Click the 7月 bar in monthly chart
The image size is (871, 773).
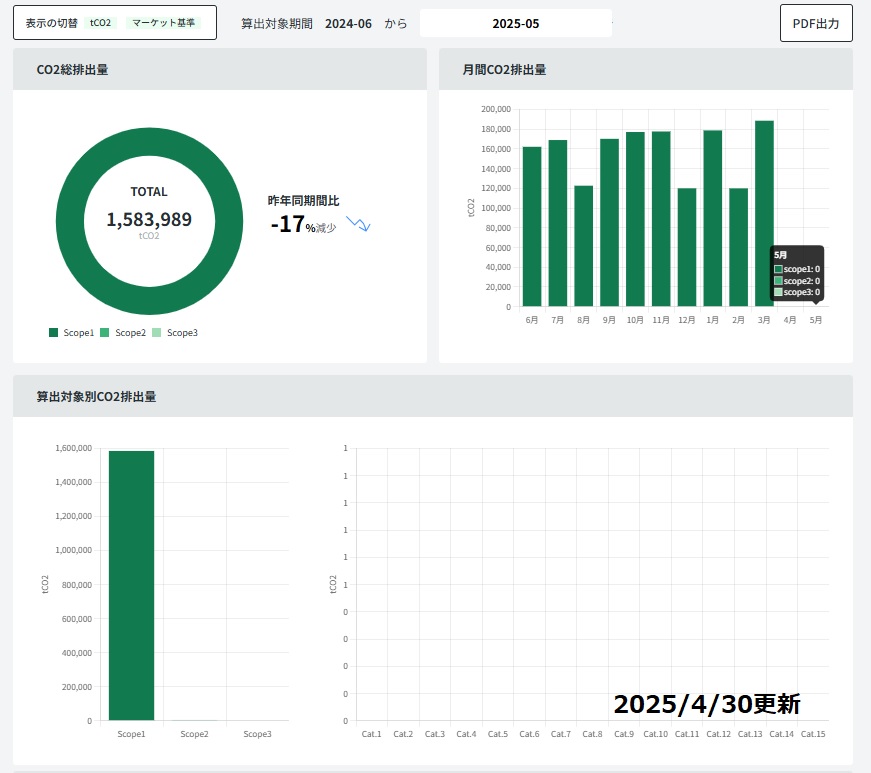(x=558, y=223)
